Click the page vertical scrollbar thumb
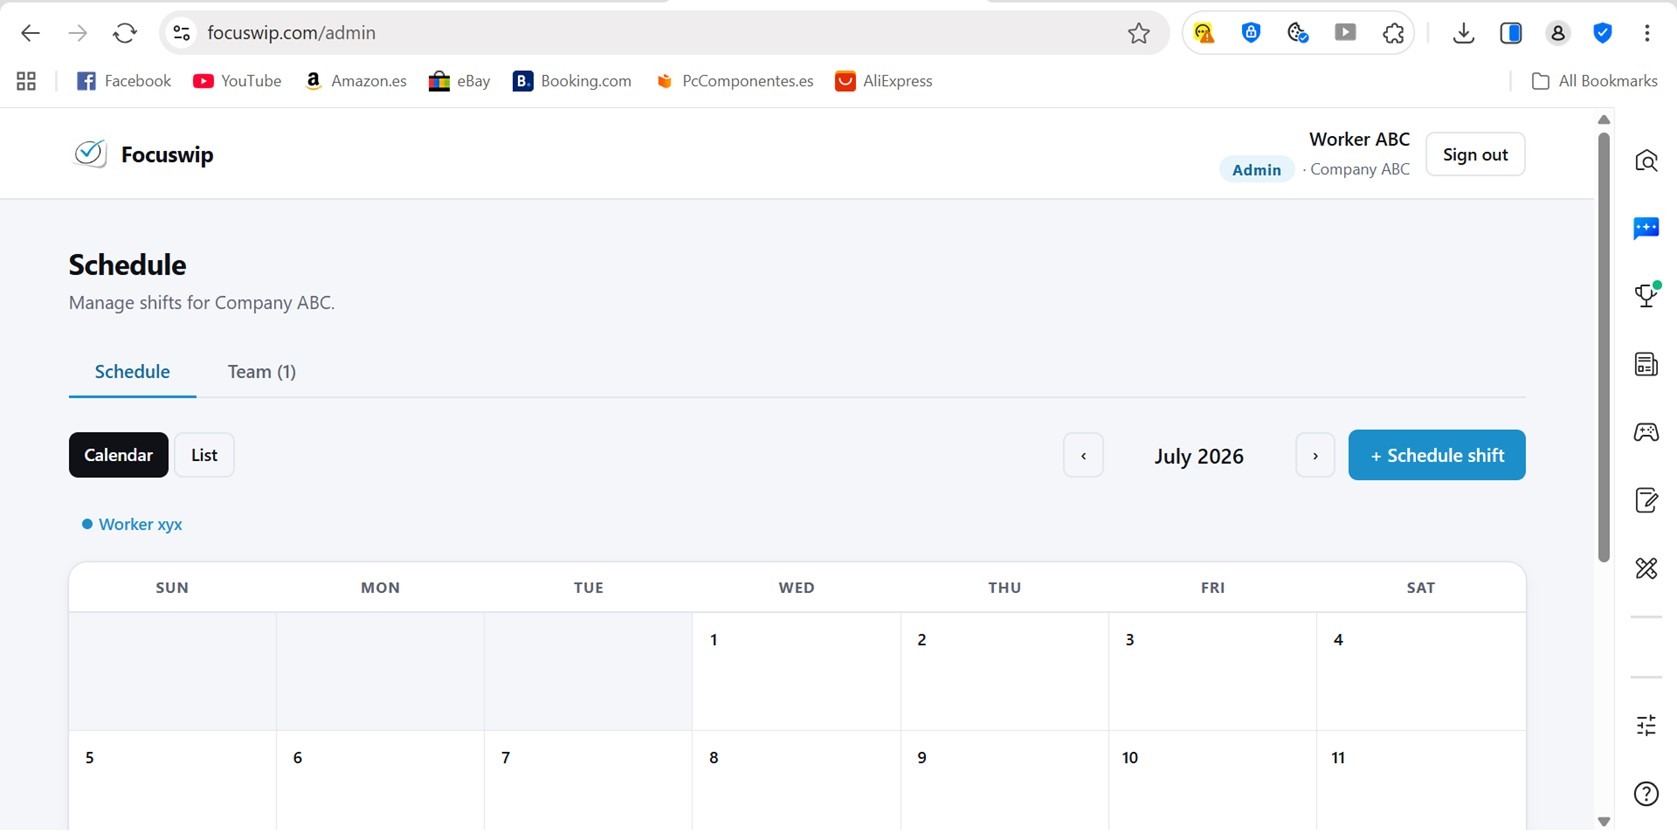This screenshot has width=1677, height=832. click(x=1604, y=346)
